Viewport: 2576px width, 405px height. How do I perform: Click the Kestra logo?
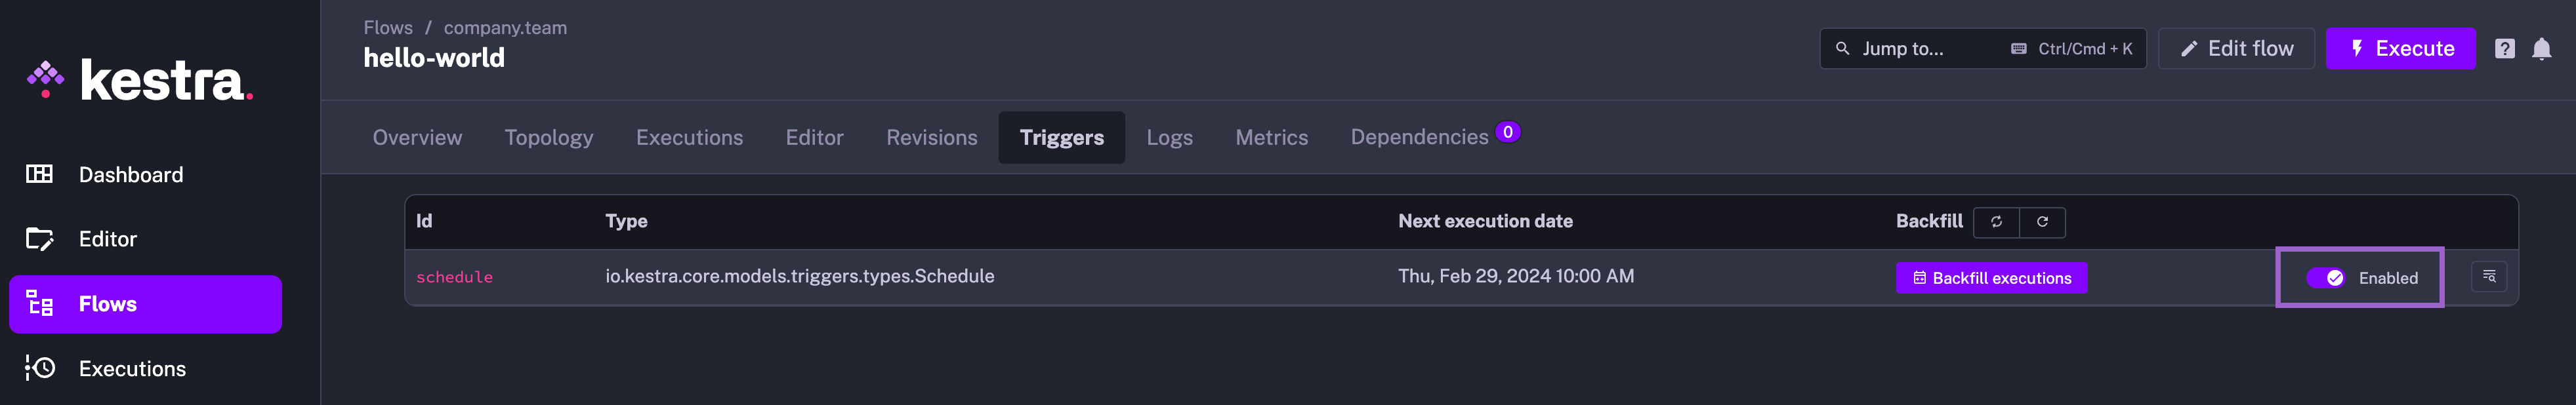(140, 80)
